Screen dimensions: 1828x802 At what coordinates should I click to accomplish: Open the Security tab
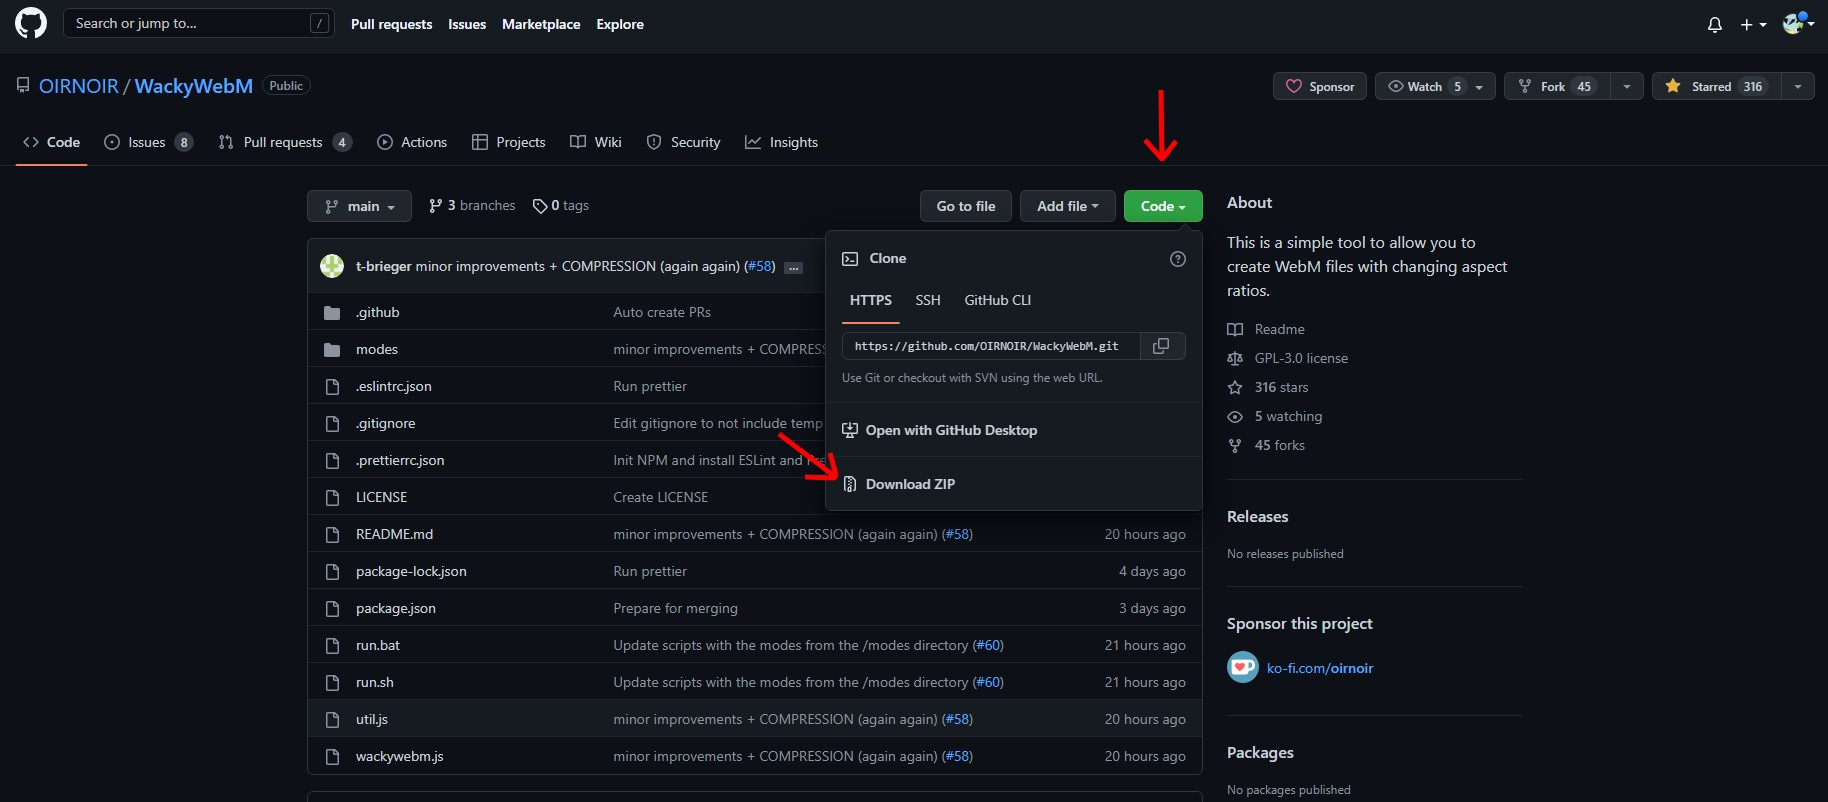point(684,142)
